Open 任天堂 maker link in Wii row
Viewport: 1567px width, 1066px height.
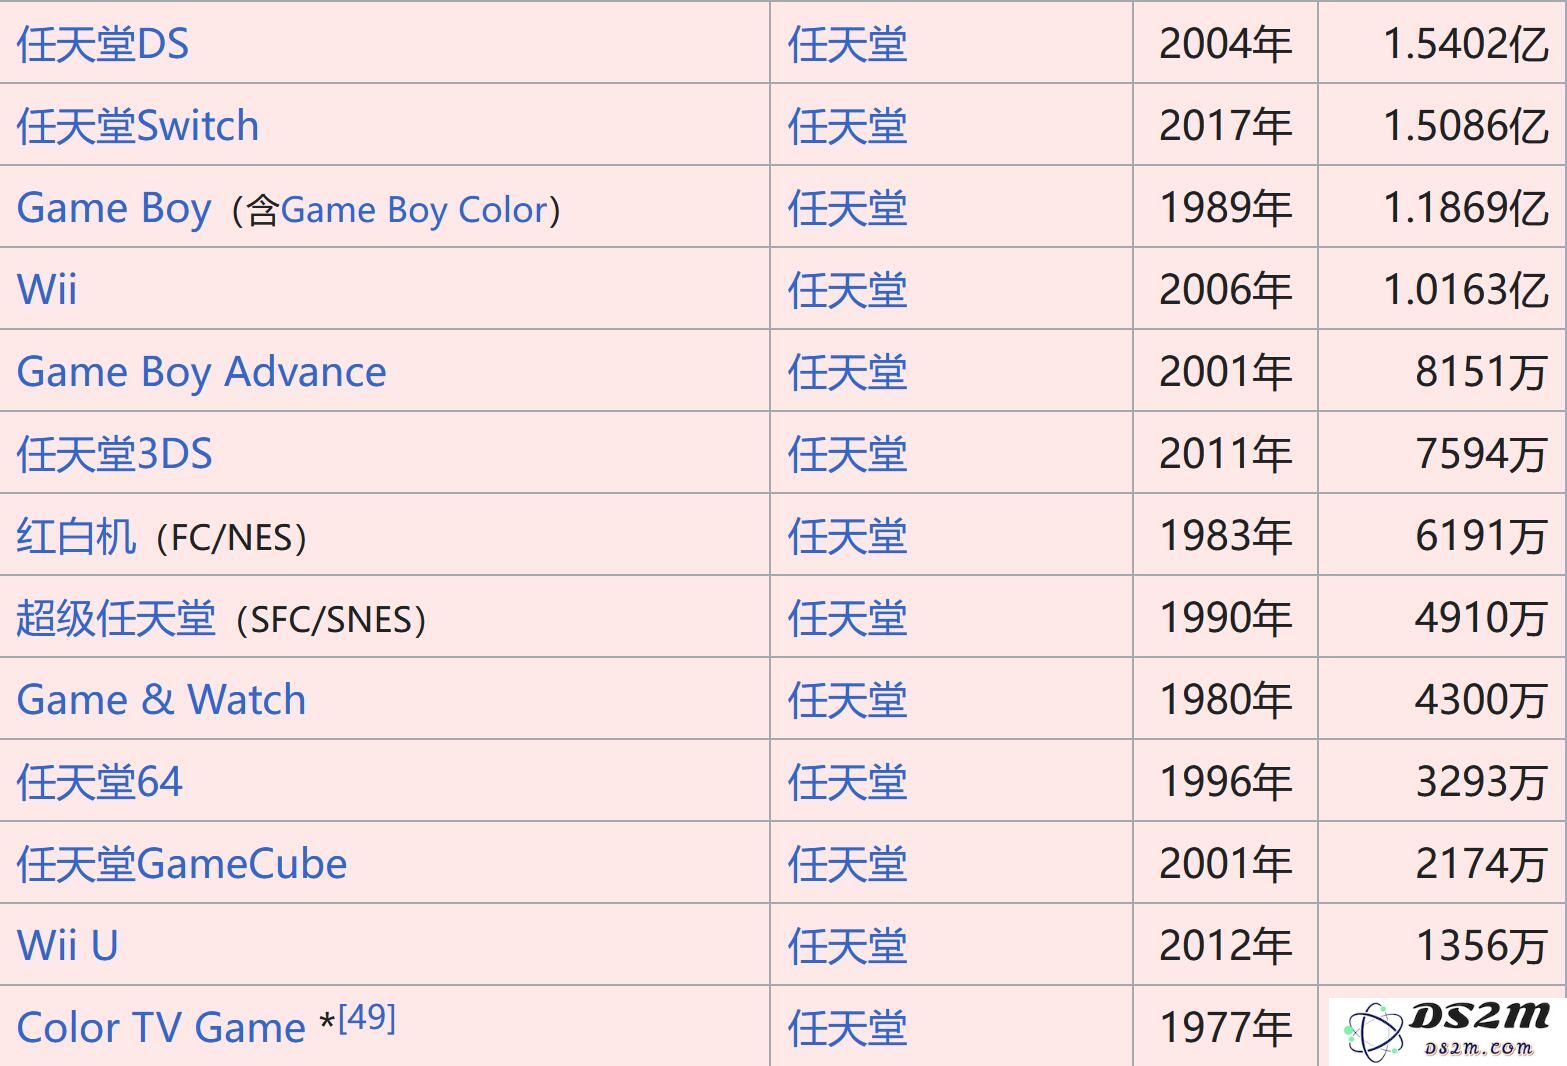pos(847,290)
